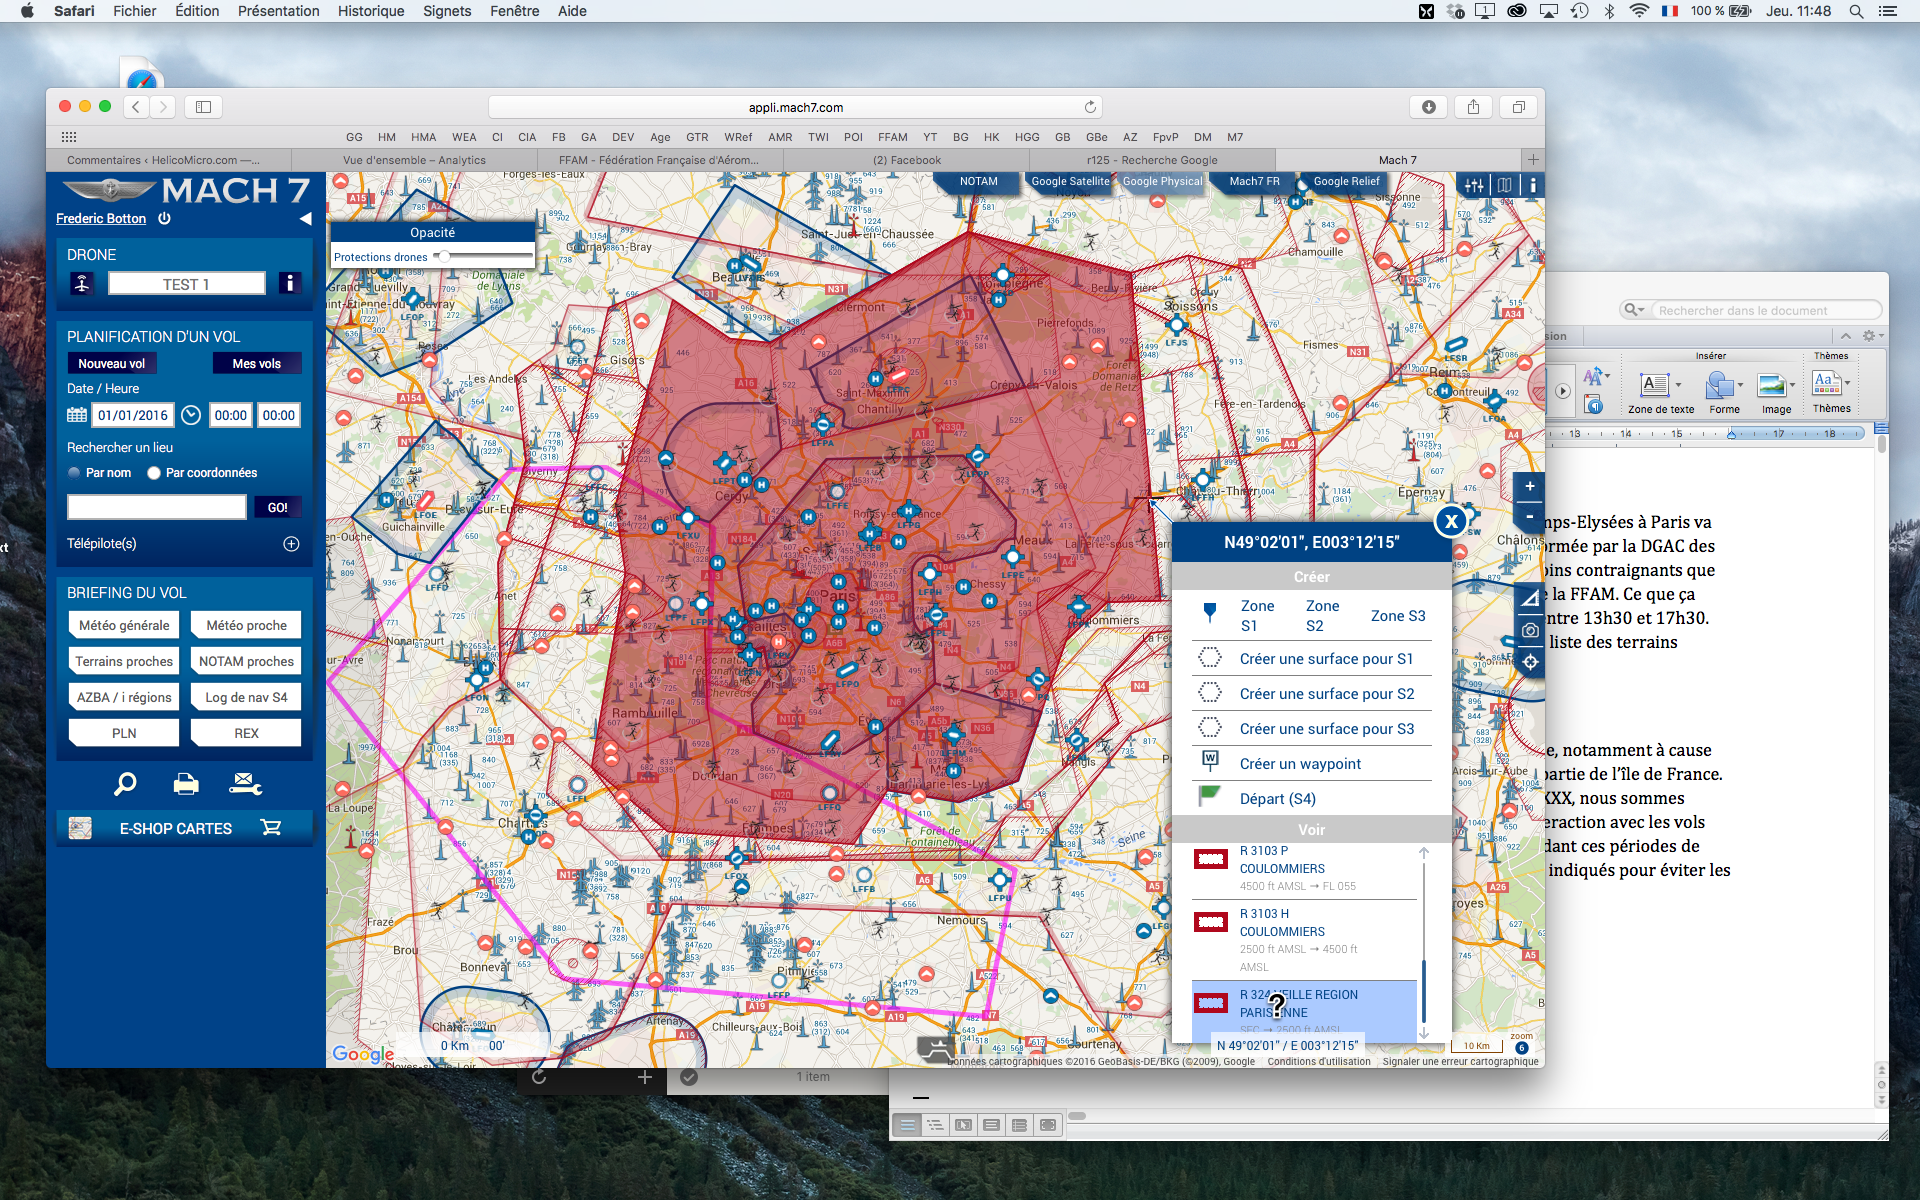Toggle the Google Satellite layer

(1070, 182)
